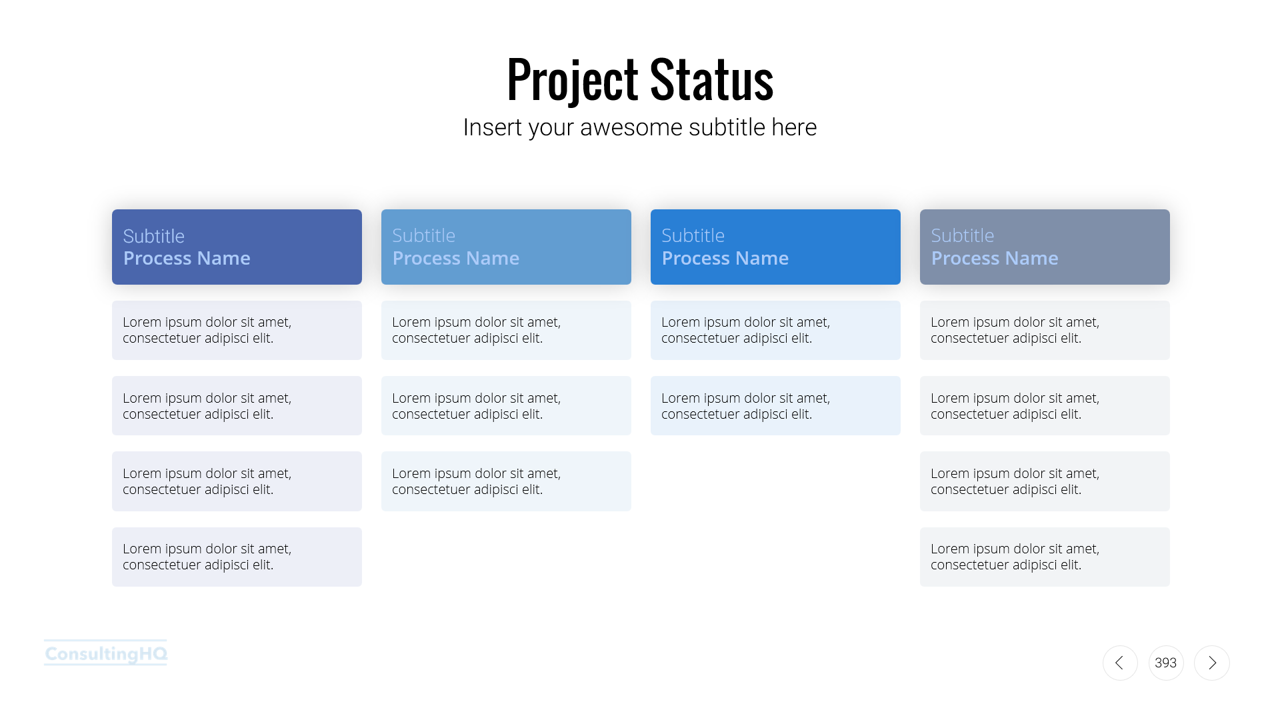This screenshot has width=1280, height=720.
Task: Click second column's top Lorem ipsum box
Action: coord(506,330)
